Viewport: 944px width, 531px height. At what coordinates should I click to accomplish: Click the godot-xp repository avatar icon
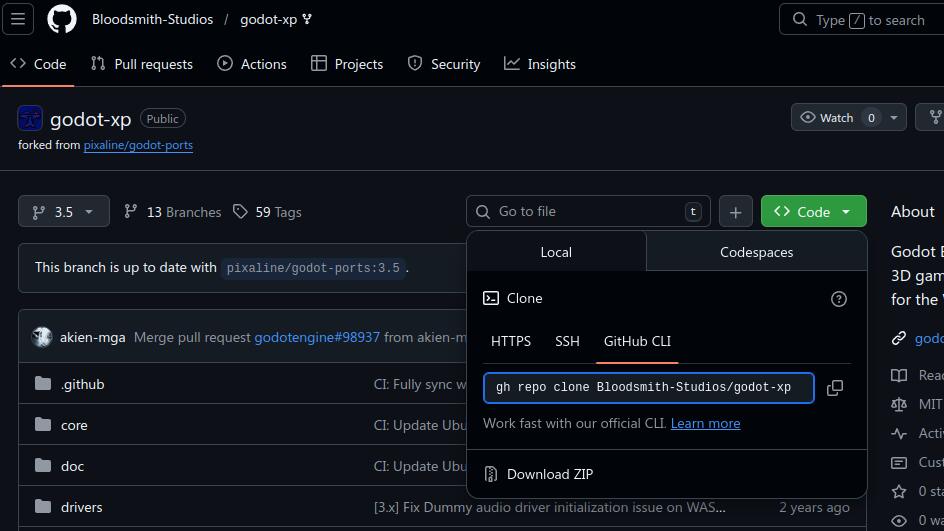pos(30,119)
